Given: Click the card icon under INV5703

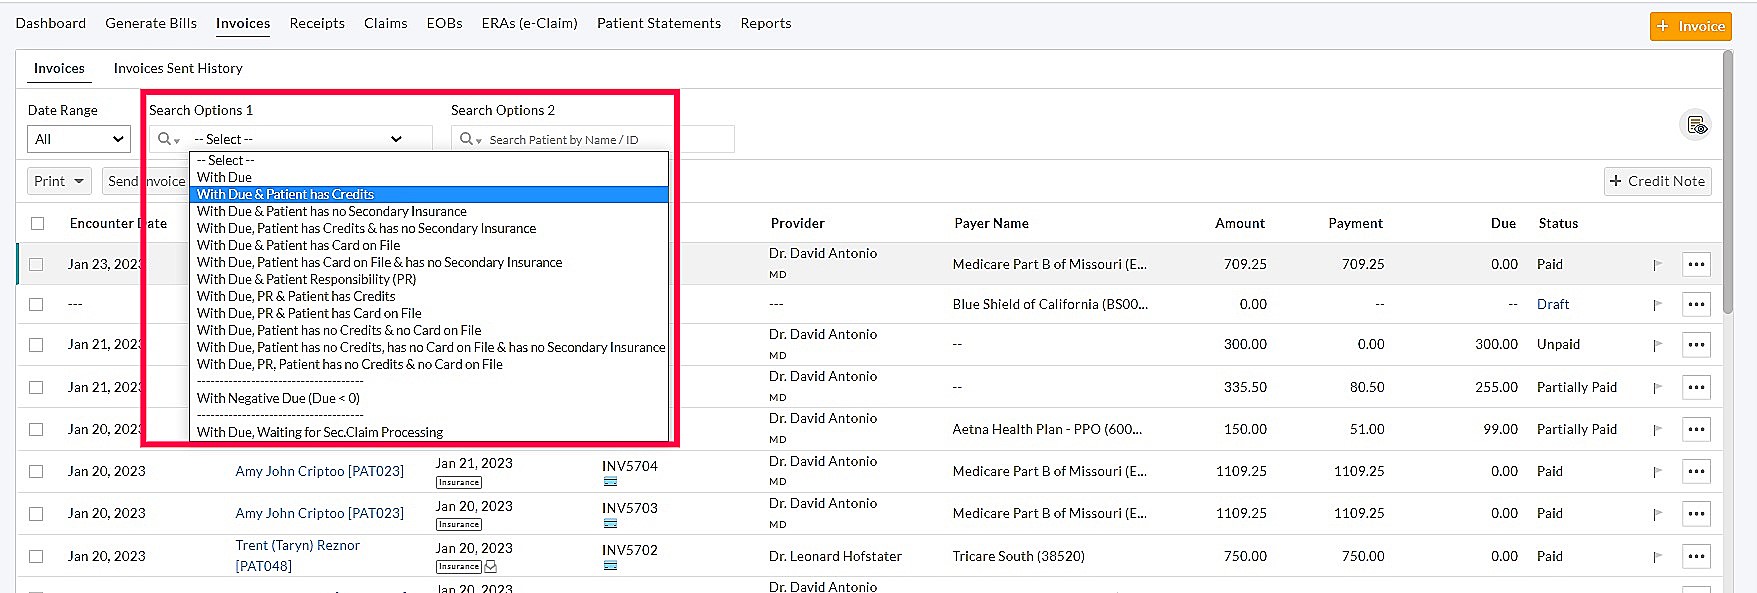Looking at the screenshot, I should [x=610, y=524].
